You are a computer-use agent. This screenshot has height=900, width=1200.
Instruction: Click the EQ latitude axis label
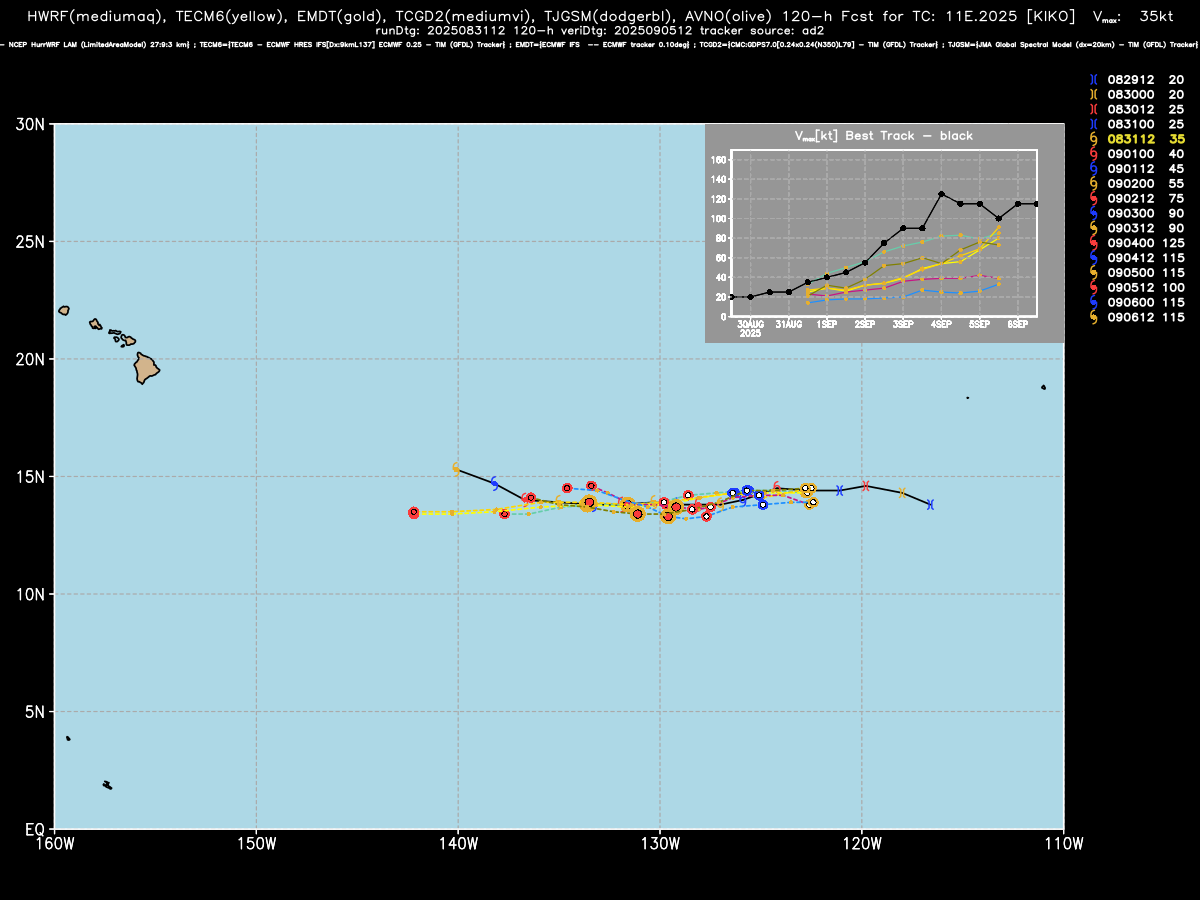click(x=34, y=829)
